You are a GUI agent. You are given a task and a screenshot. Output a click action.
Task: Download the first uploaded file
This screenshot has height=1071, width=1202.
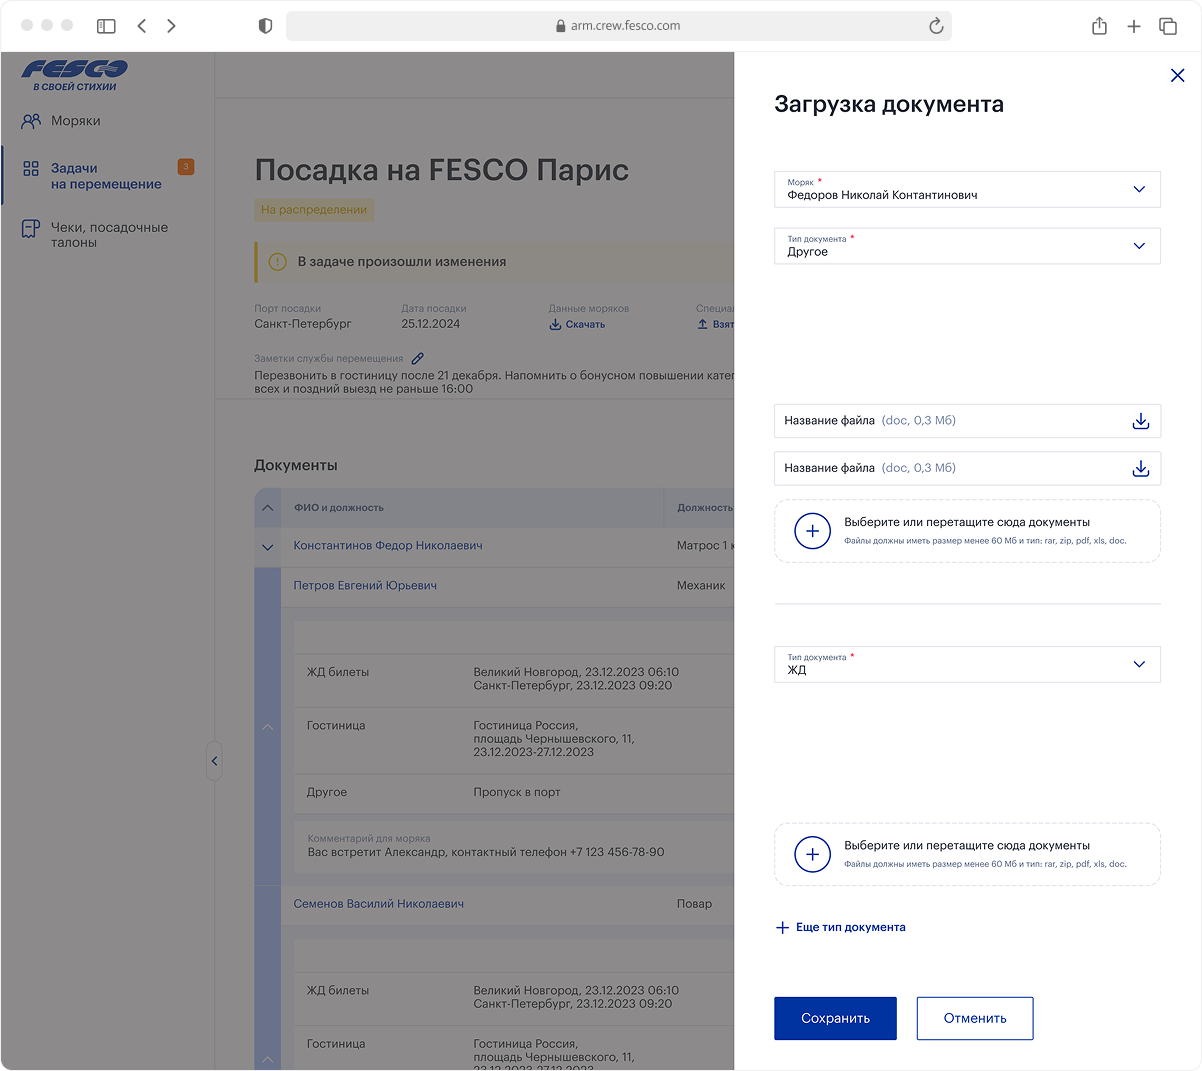click(1140, 421)
